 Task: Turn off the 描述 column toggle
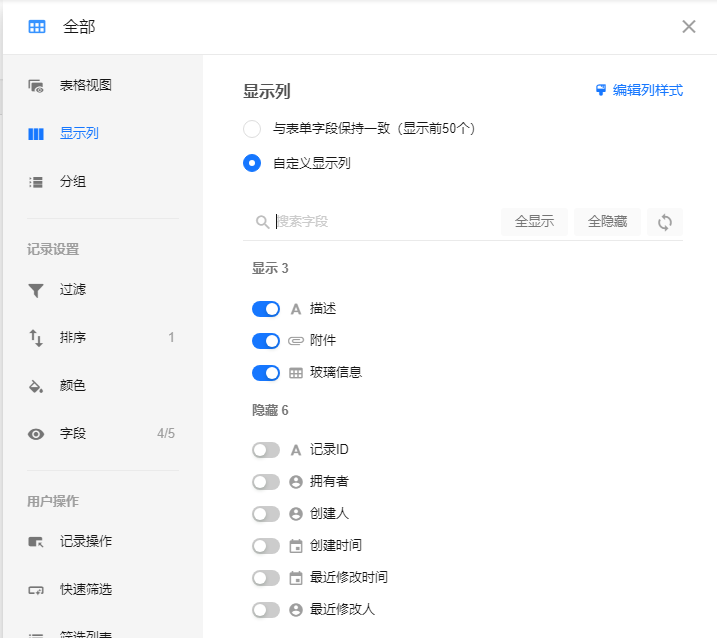[x=266, y=309]
